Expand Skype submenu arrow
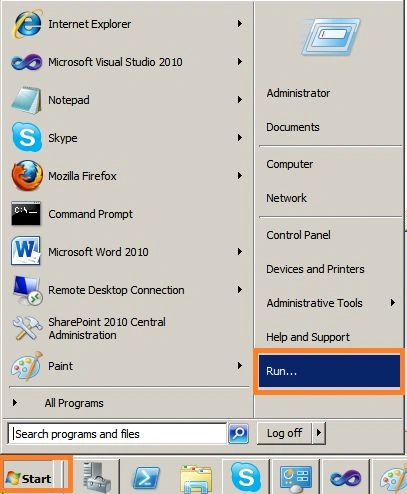The image size is (407, 494). coord(240,137)
